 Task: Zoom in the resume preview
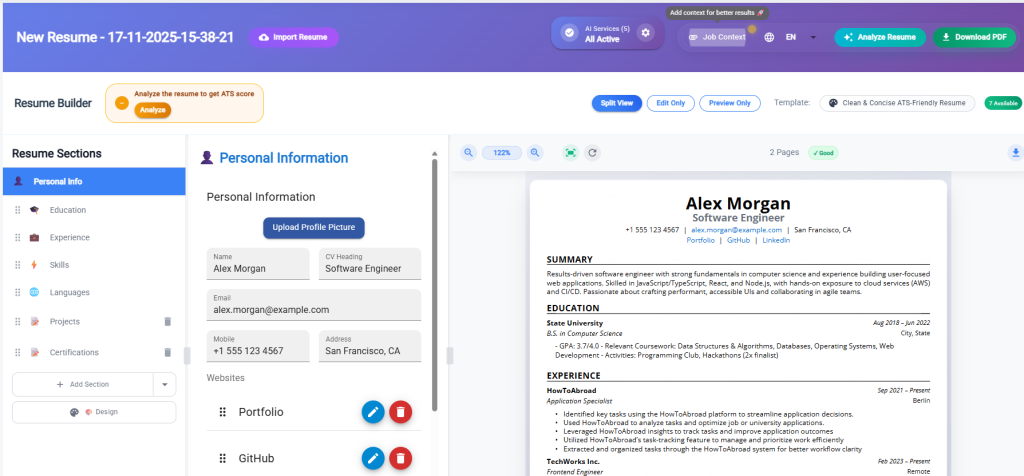click(x=535, y=153)
